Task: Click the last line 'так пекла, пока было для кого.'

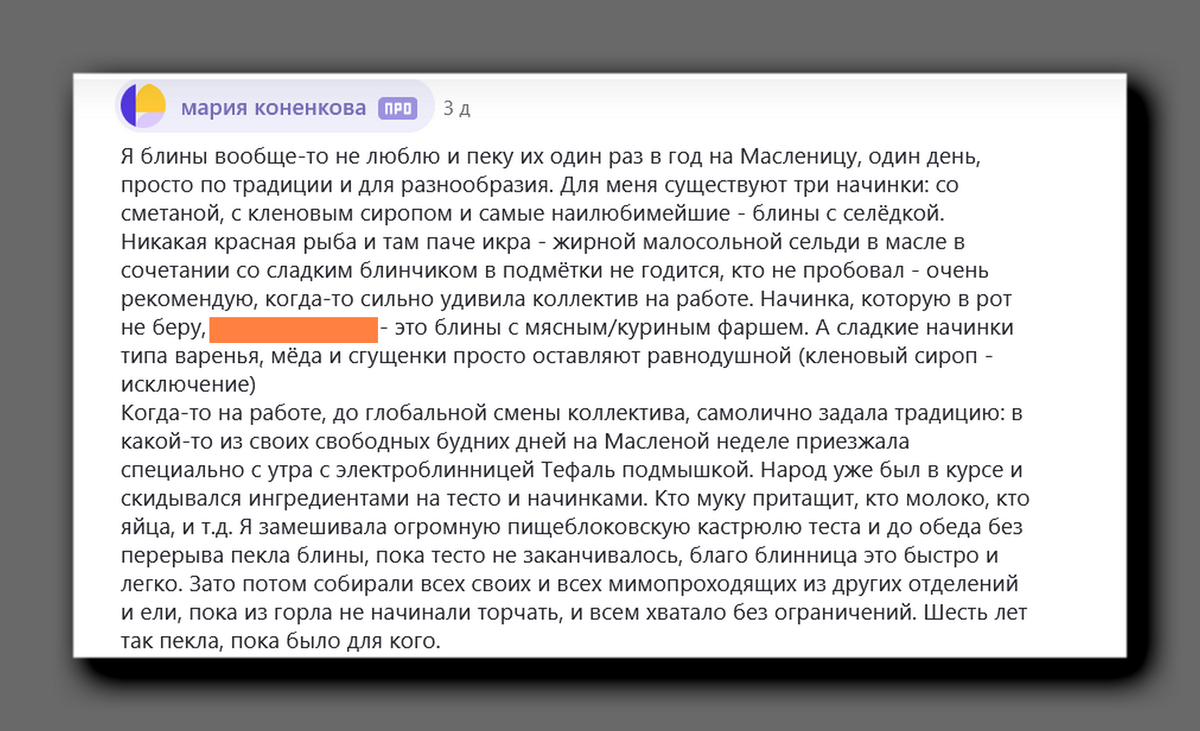Action: tap(279, 641)
